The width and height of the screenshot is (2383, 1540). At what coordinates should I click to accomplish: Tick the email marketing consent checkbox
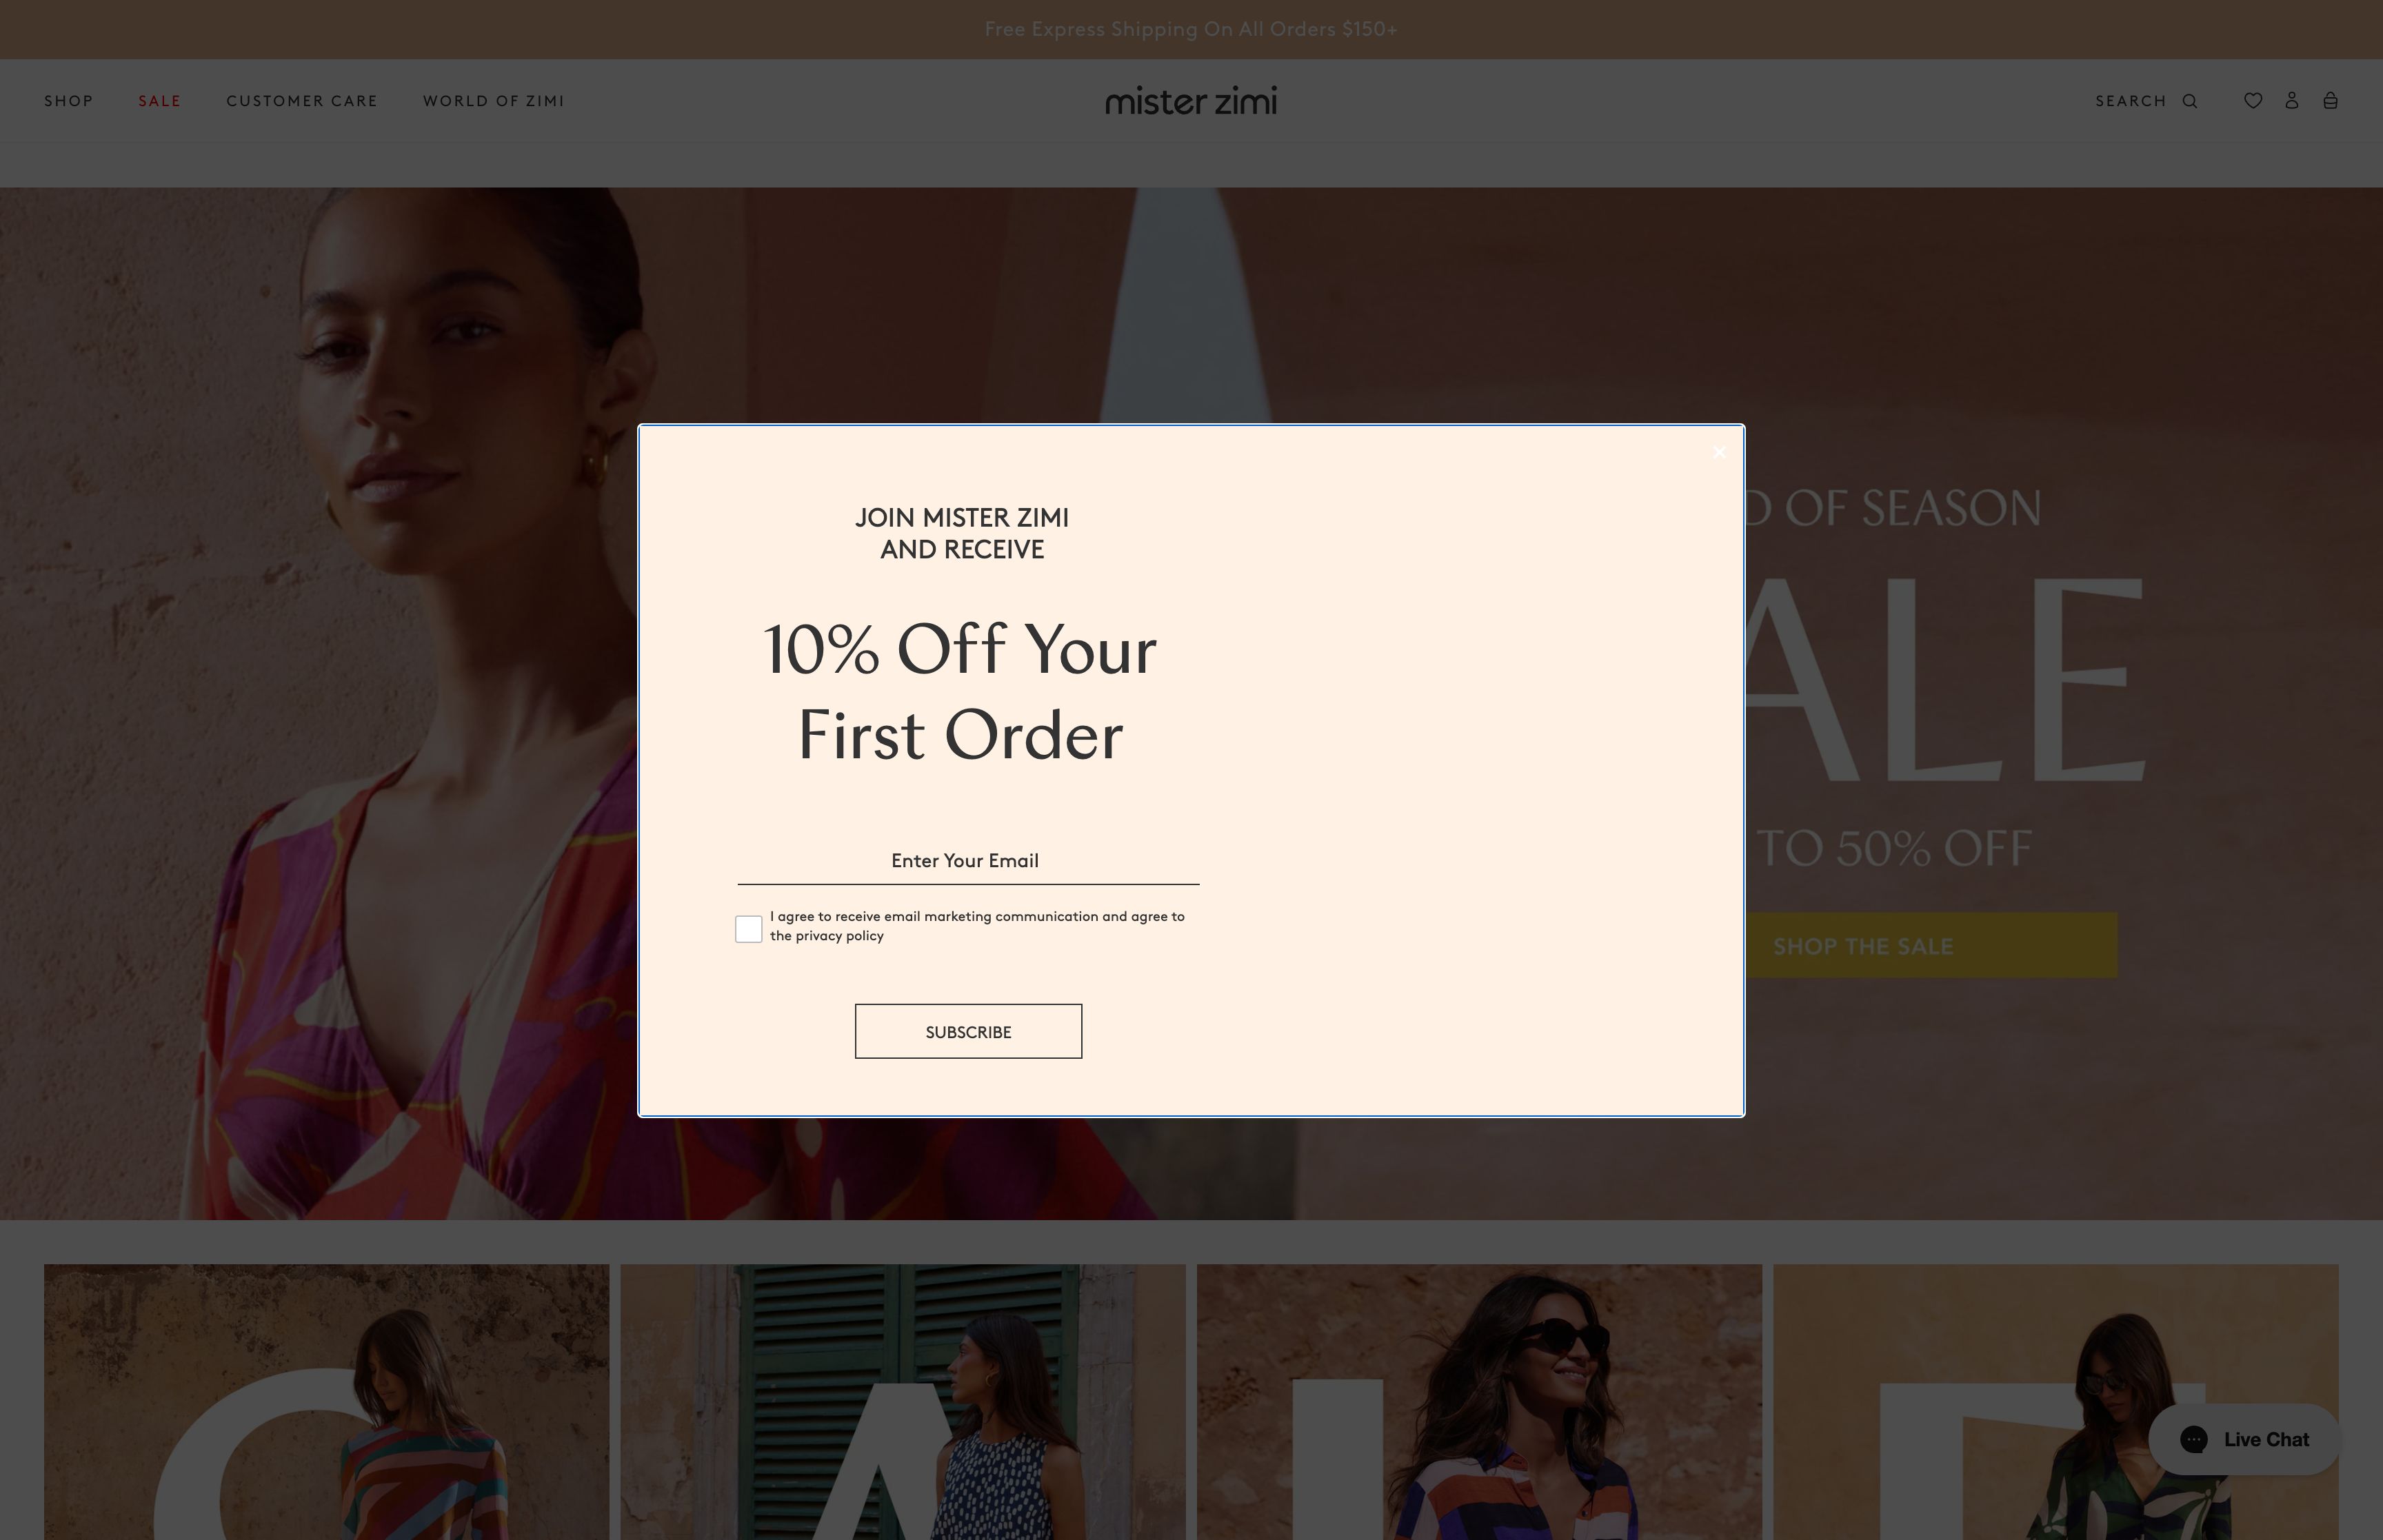(x=748, y=929)
